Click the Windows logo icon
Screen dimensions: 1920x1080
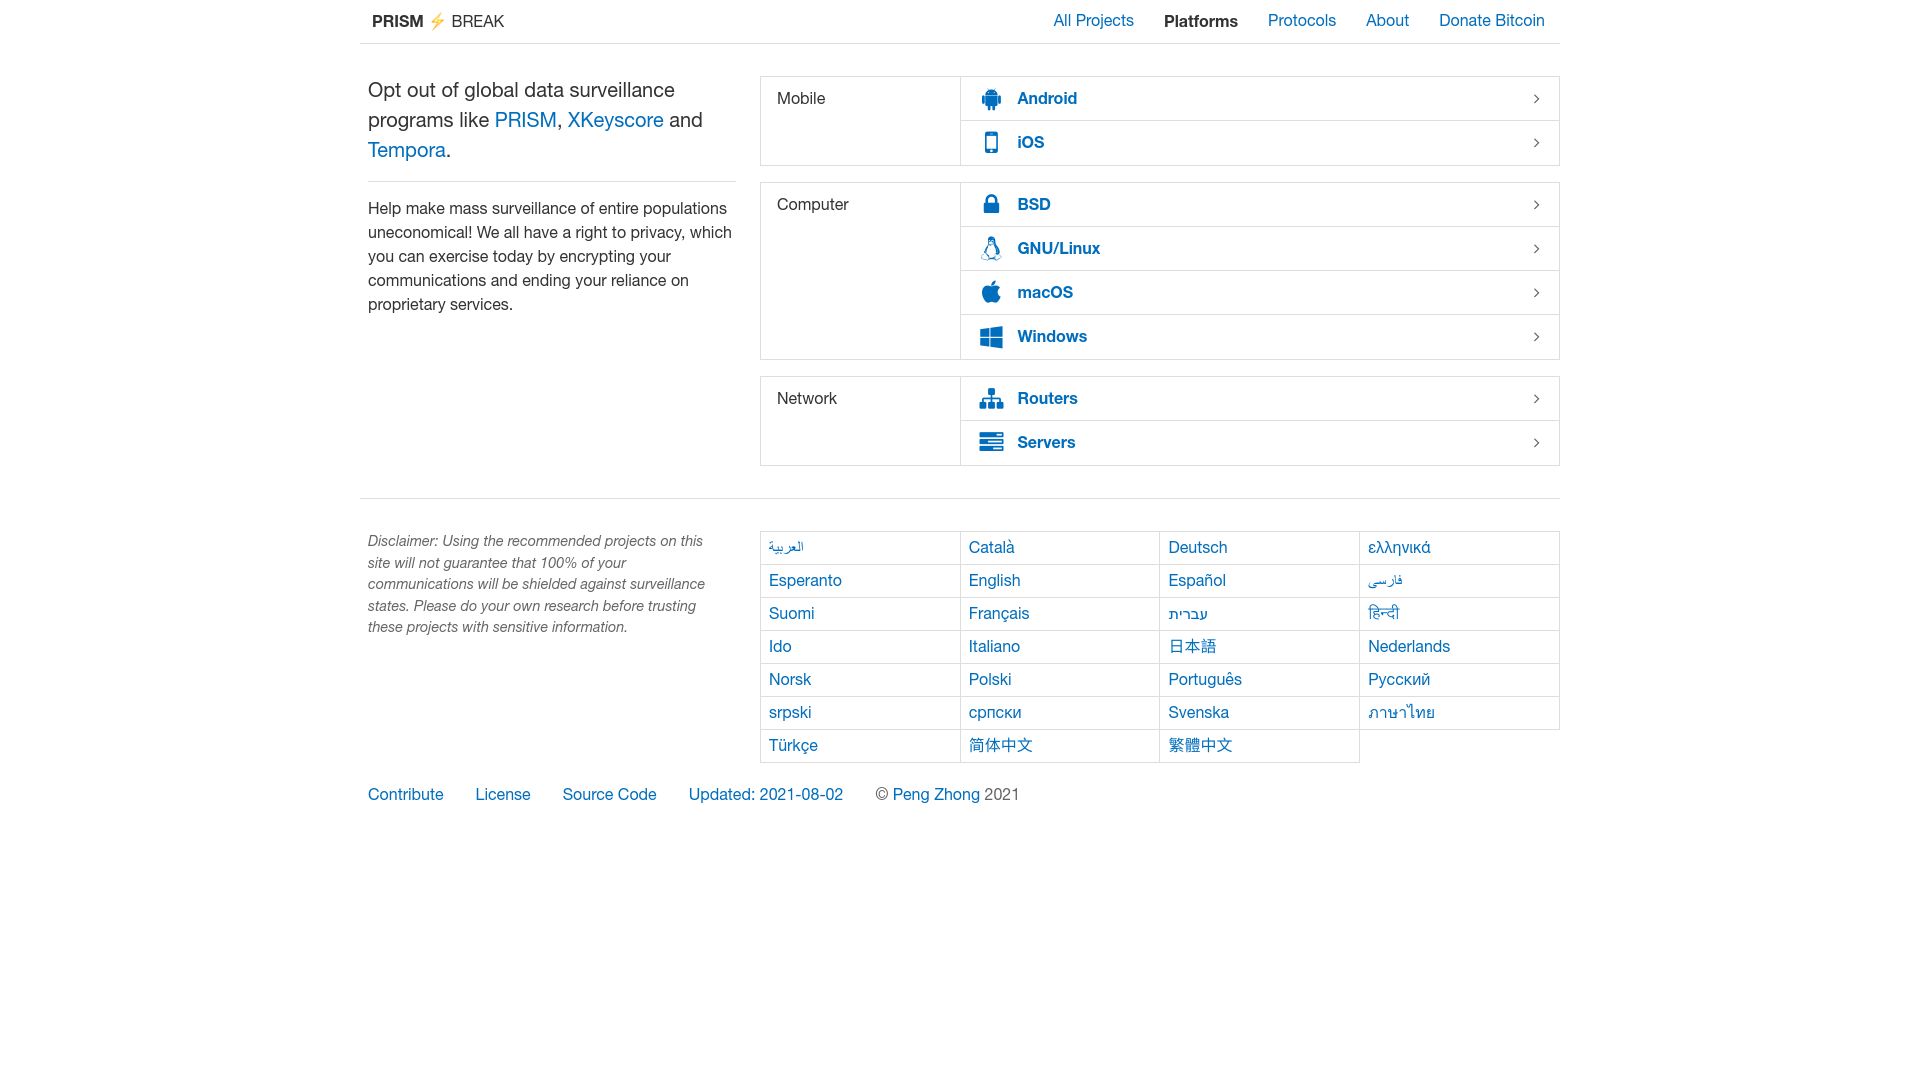(991, 337)
